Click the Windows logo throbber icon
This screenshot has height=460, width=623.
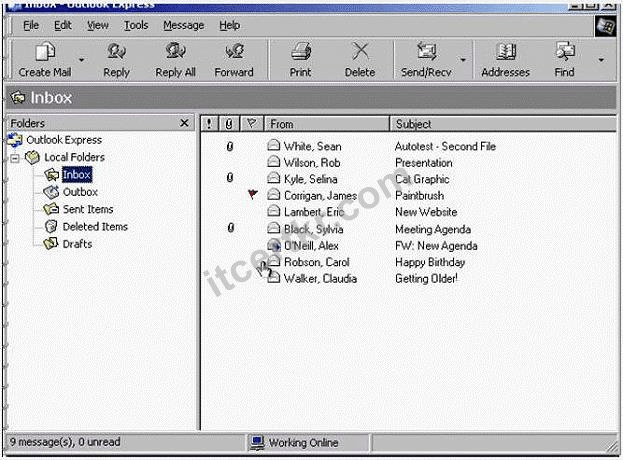point(605,26)
